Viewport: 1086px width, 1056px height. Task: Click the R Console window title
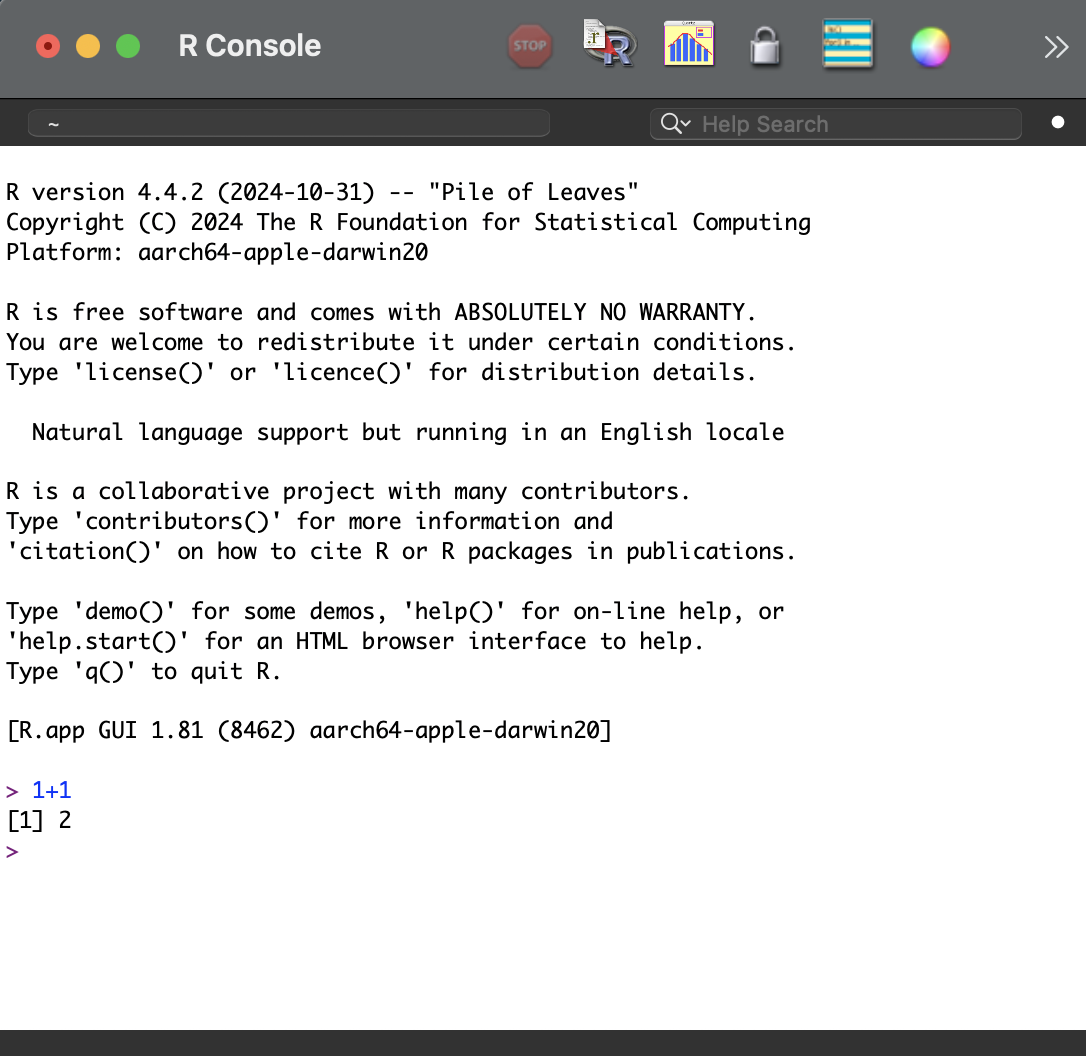pos(249,46)
